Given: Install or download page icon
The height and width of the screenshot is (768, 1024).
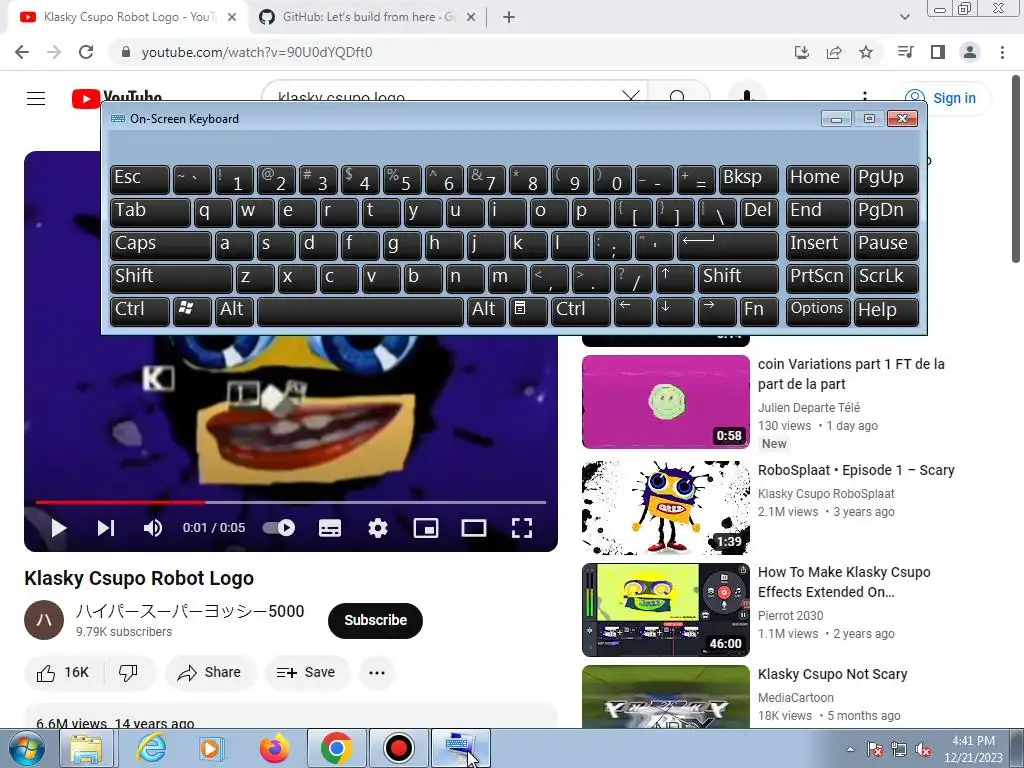Looking at the screenshot, I should 802,52.
